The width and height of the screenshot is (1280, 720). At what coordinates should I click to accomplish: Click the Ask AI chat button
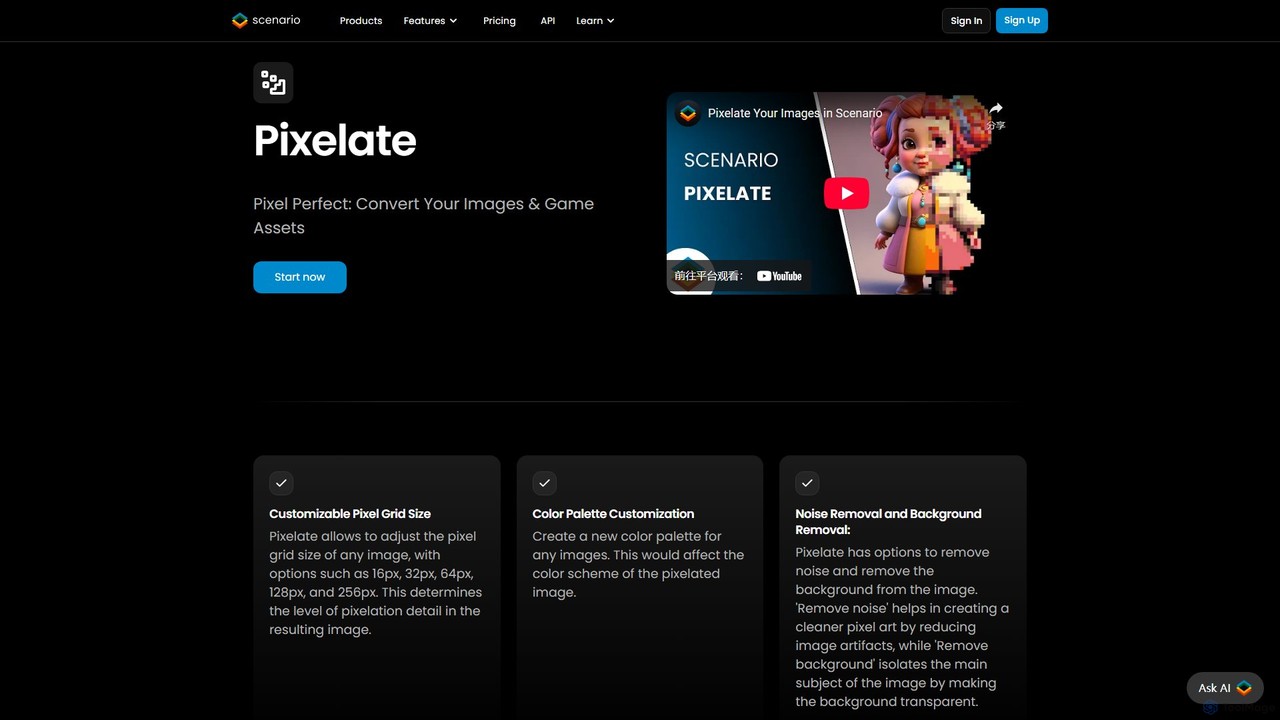tap(1225, 688)
